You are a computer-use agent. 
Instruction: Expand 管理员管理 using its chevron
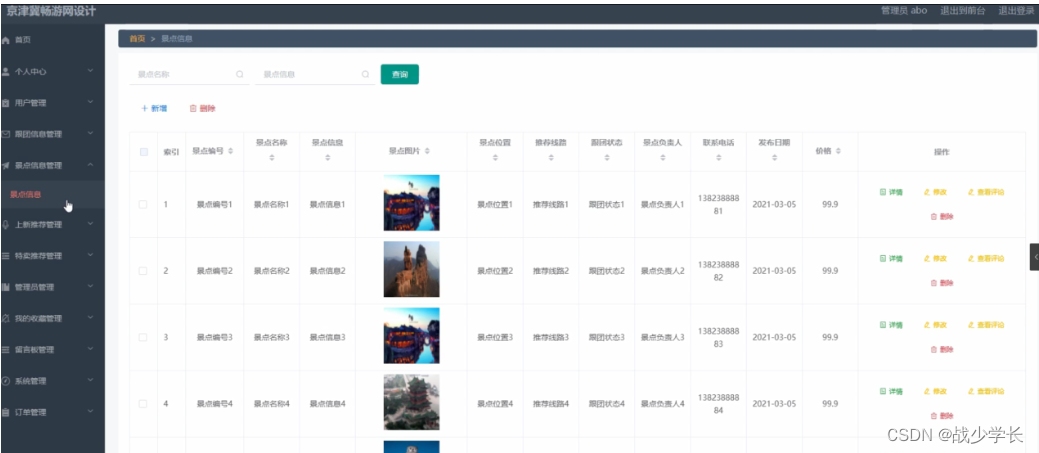pos(91,286)
